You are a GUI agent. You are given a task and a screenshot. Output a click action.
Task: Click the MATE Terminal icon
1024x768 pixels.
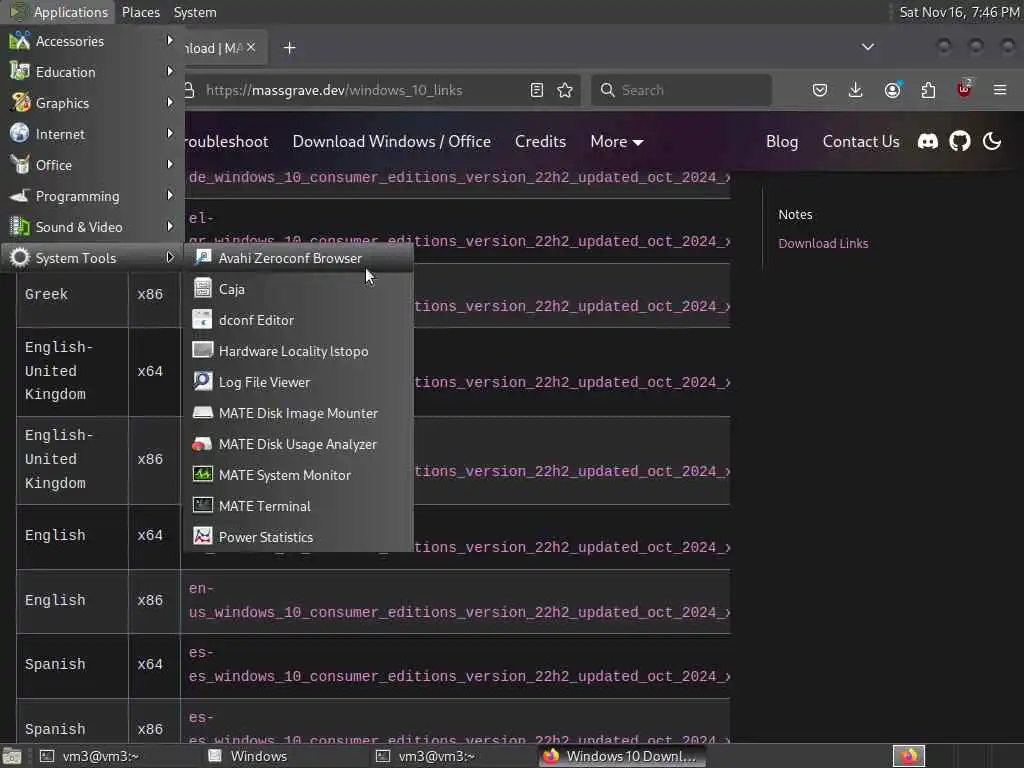(x=202, y=505)
